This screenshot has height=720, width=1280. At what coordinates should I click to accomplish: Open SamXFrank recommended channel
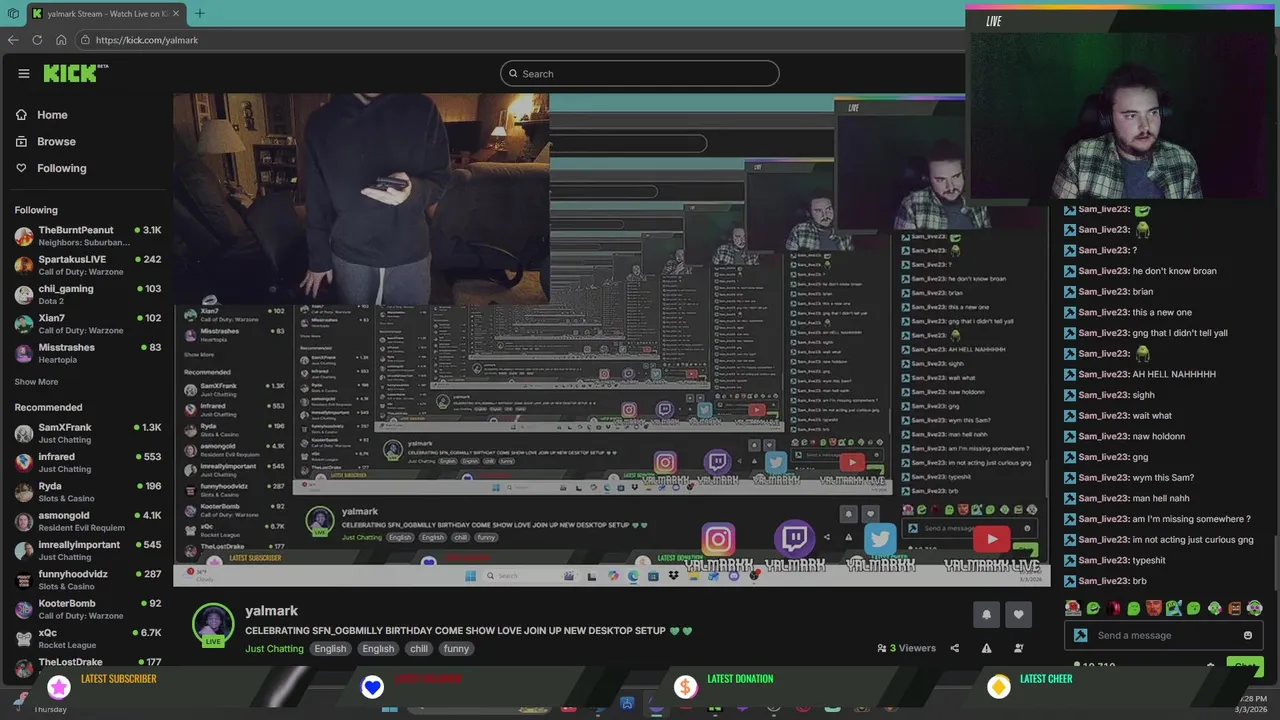pos(87,433)
